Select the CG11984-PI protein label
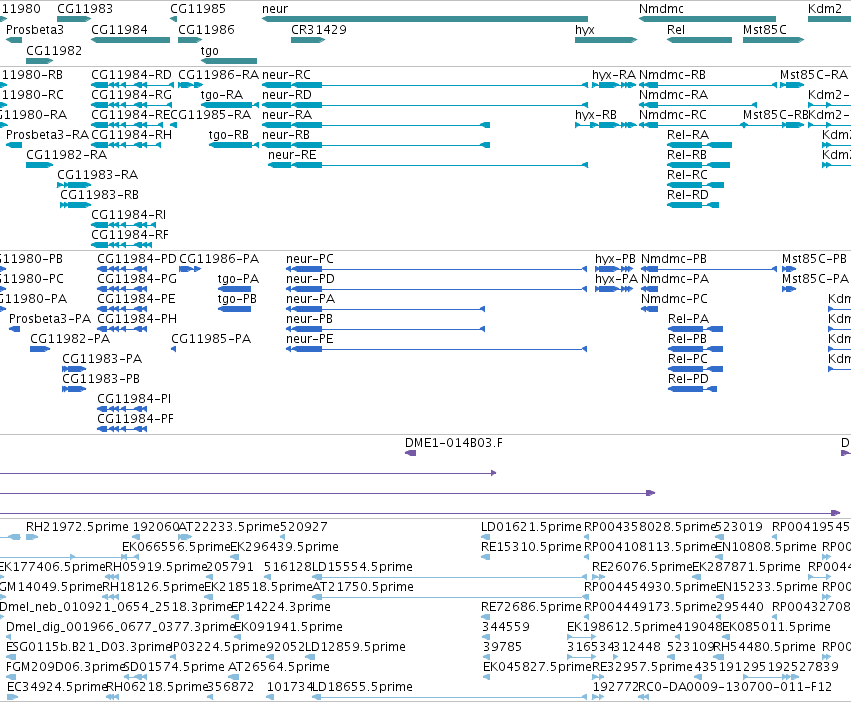 [x=134, y=399]
